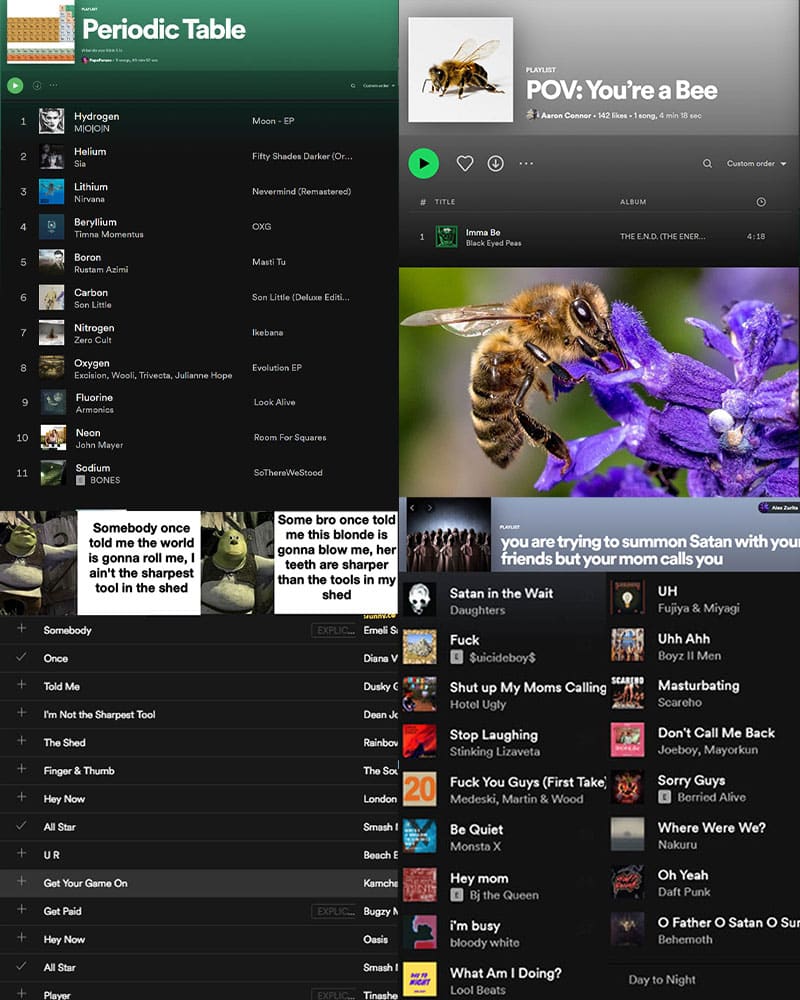Screen dimensions: 800x1000
Task: Select the Oh Yeah track by Daft Punk
Action: (704, 883)
